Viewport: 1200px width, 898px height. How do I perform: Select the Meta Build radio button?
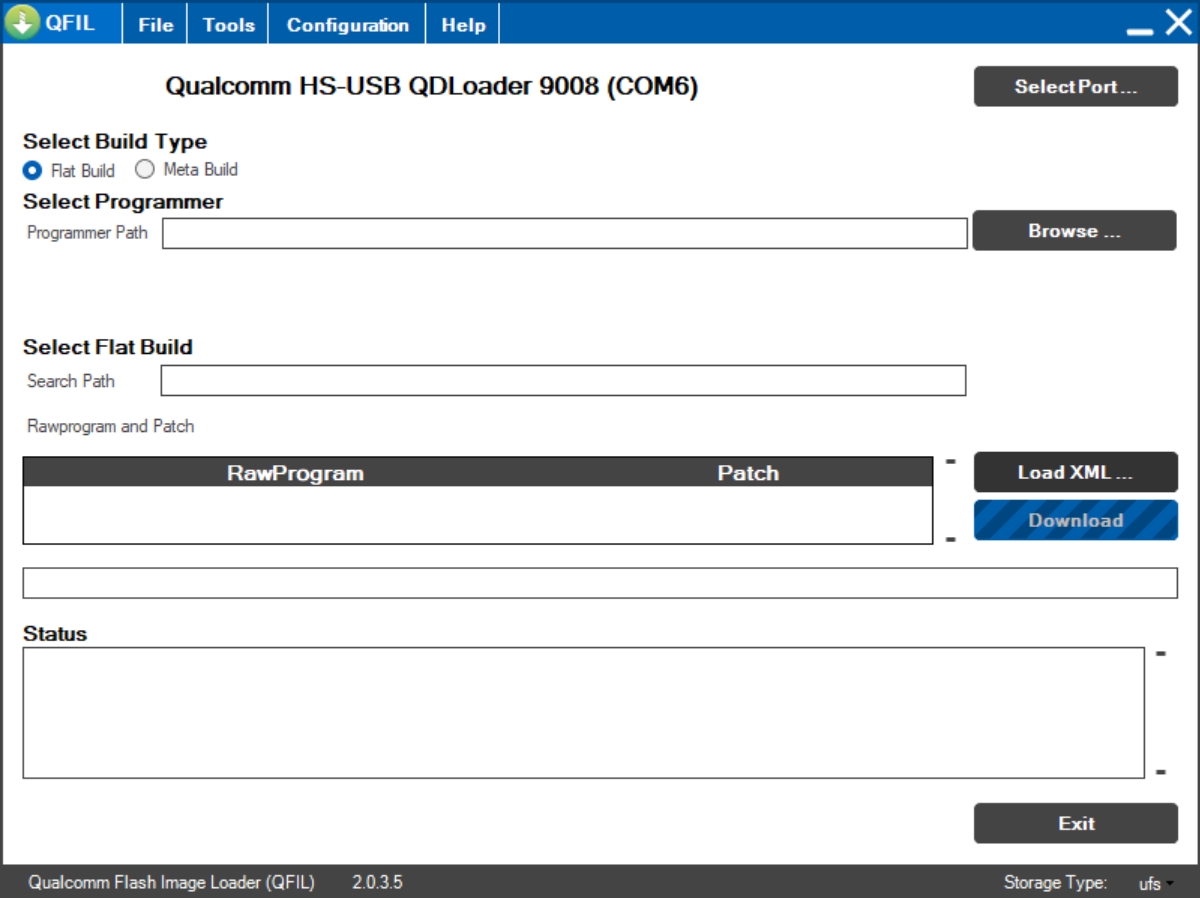coord(145,169)
